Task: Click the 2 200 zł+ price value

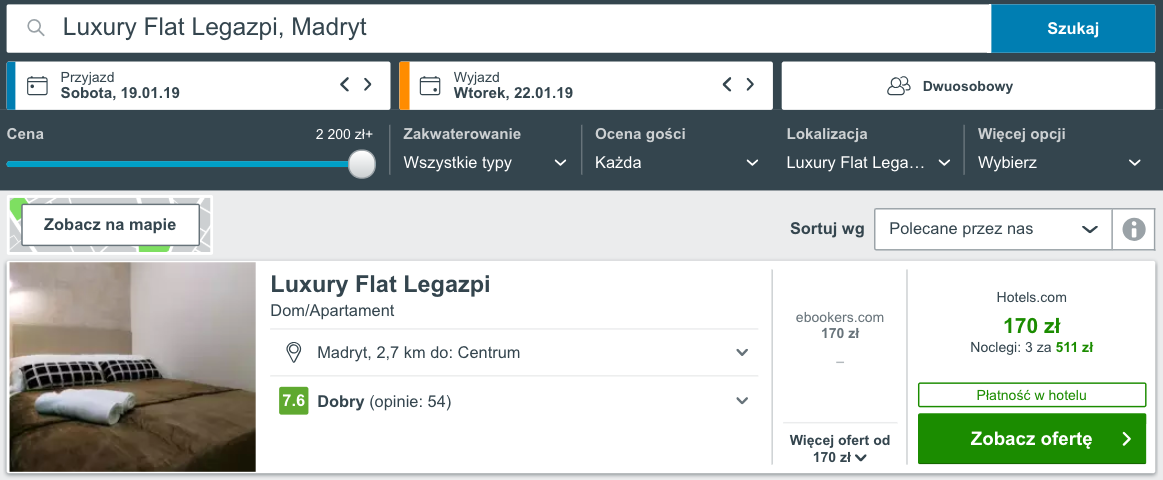Action: 344,134
